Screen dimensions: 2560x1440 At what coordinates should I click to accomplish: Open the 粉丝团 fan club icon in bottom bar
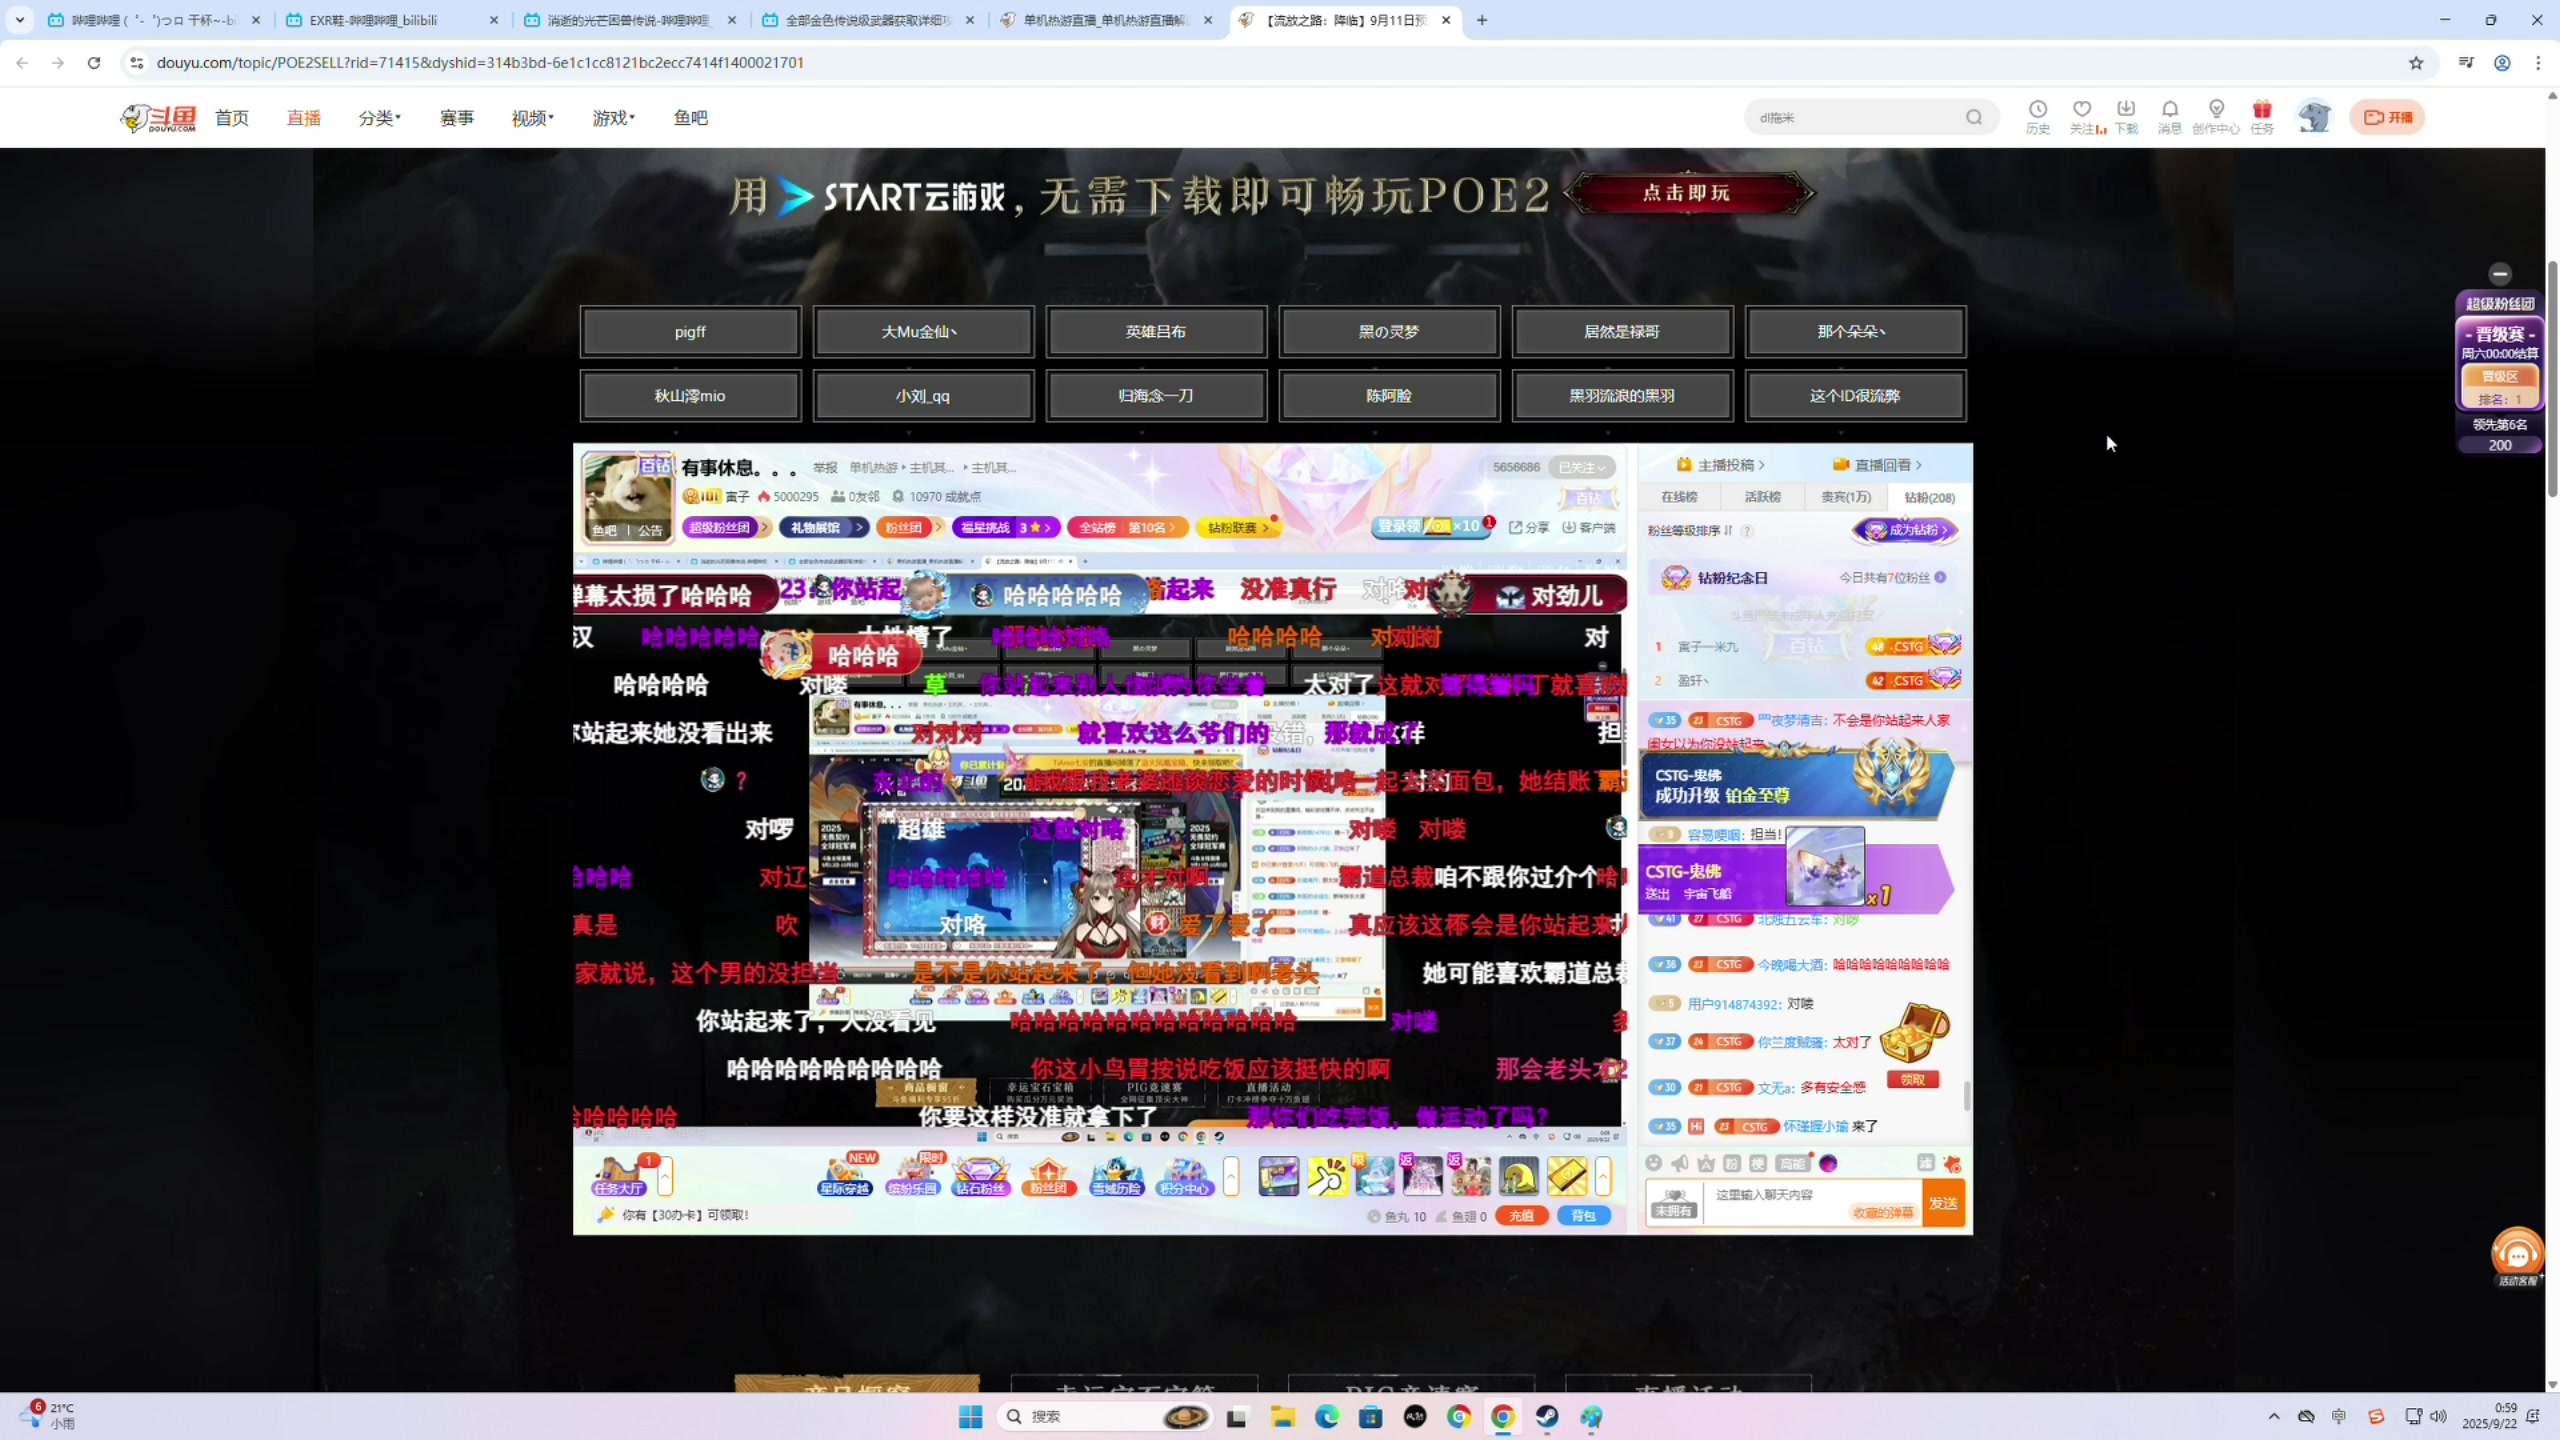click(x=1048, y=1176)
